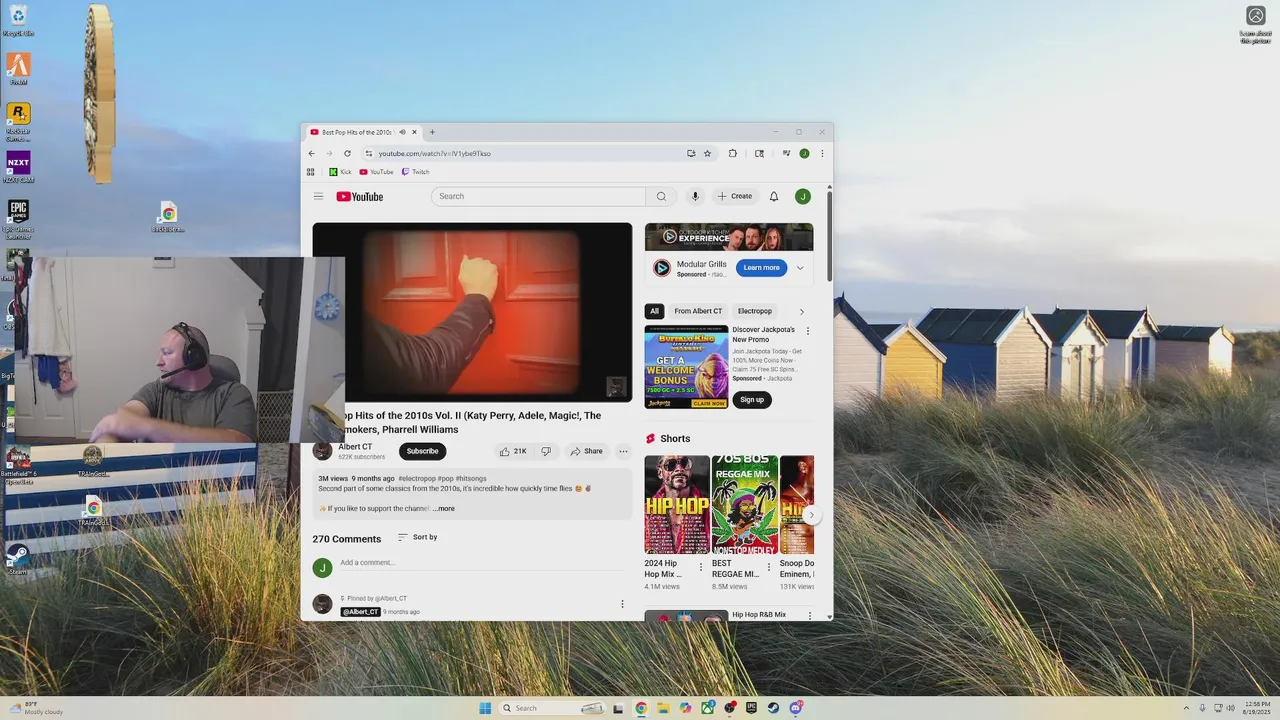Image resolution: width=1280 pixels, height=720 pixels.
Task: Go back in the browser
Action: pos(311,153)
